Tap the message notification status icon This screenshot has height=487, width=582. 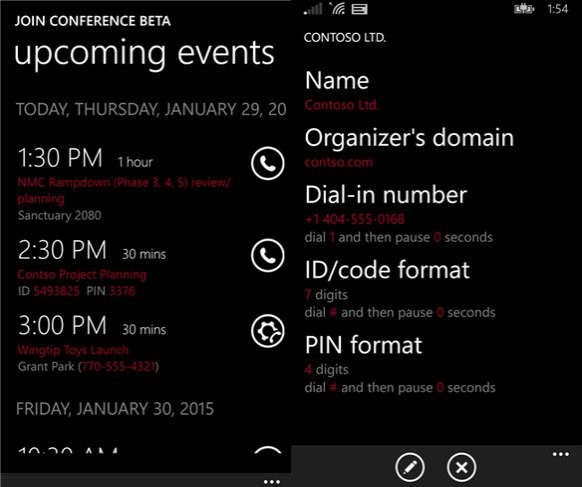point(359,9)
